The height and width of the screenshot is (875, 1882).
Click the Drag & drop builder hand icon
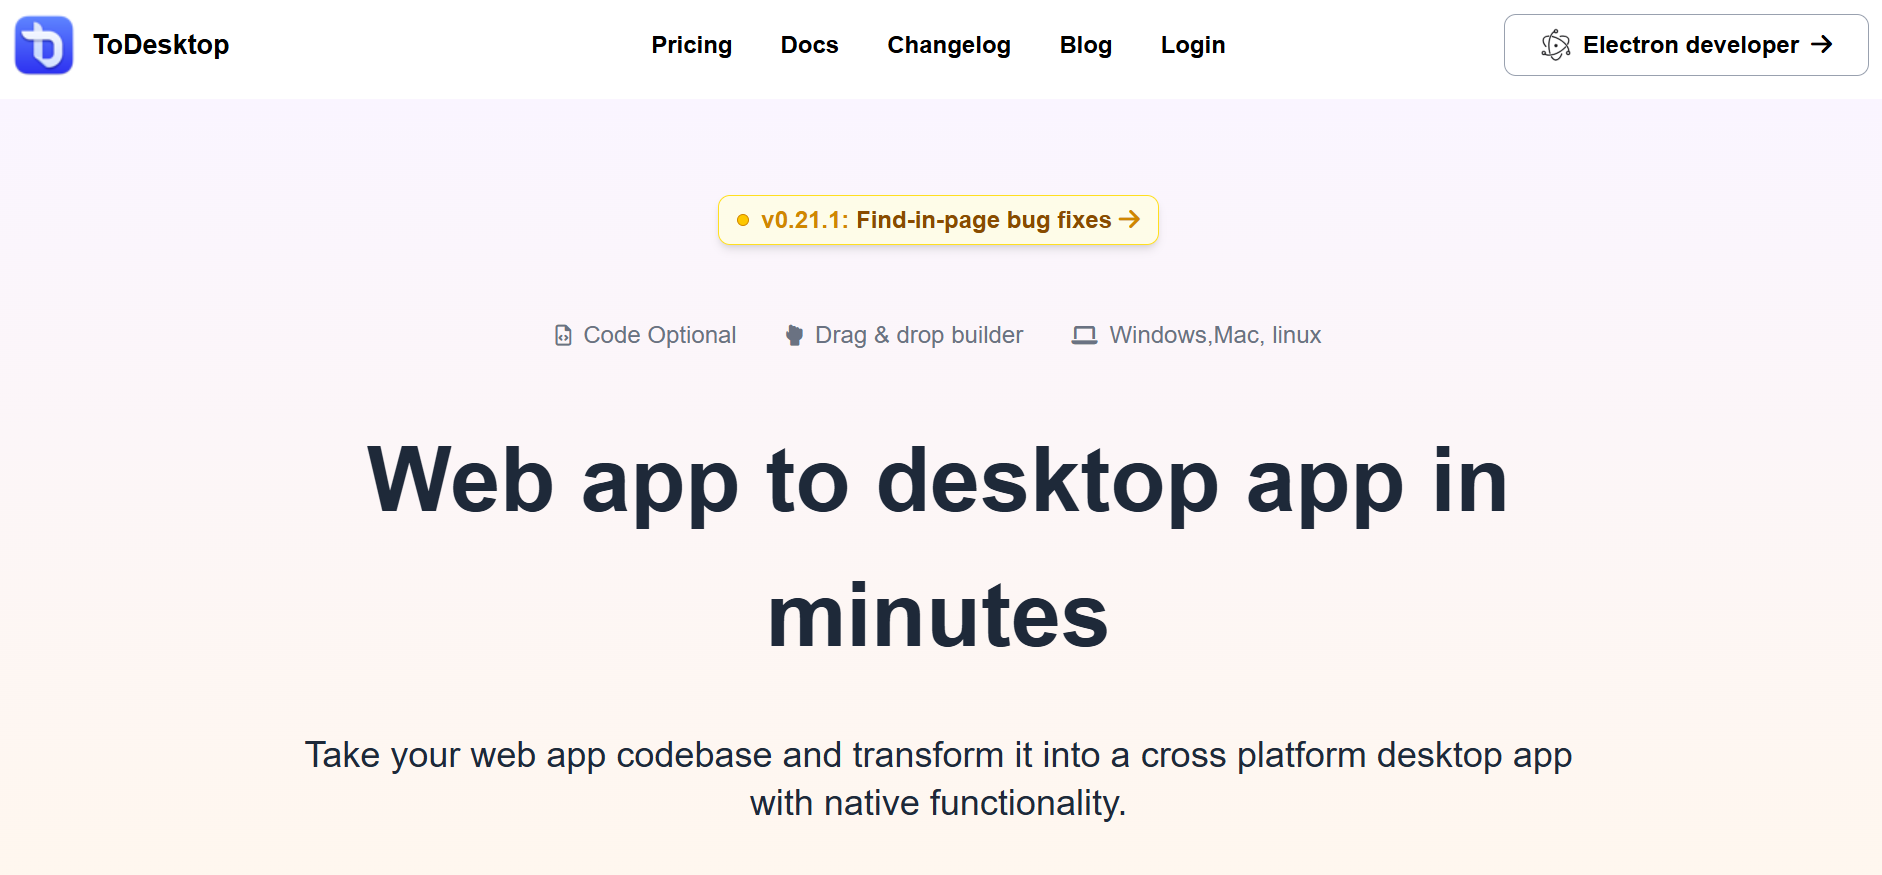pyautogui.click(x=794, y=335)
